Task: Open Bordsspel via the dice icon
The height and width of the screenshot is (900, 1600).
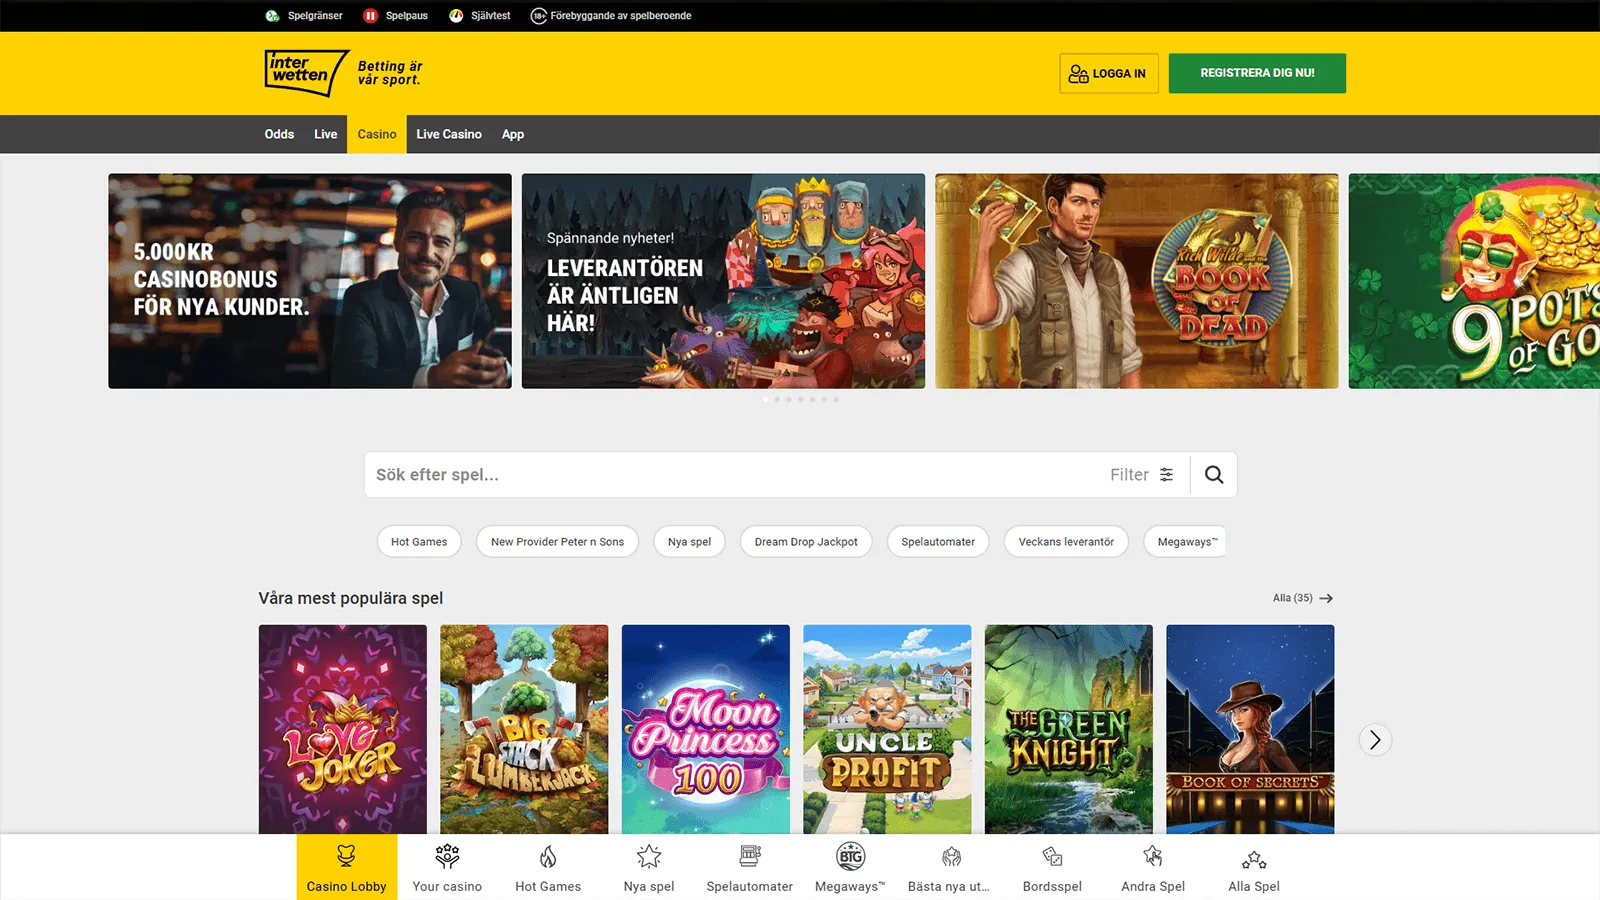Action: pyautogui.click(x=1051, y=855)
